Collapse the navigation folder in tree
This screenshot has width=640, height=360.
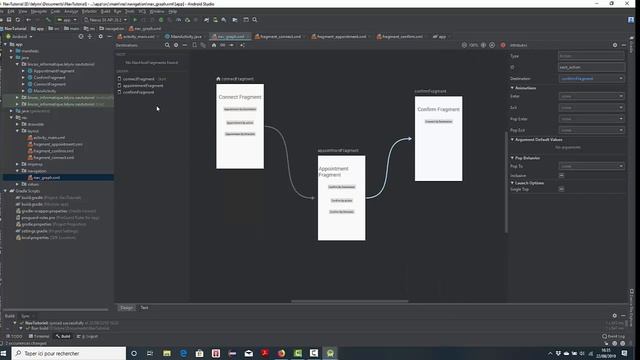(18, 171)
